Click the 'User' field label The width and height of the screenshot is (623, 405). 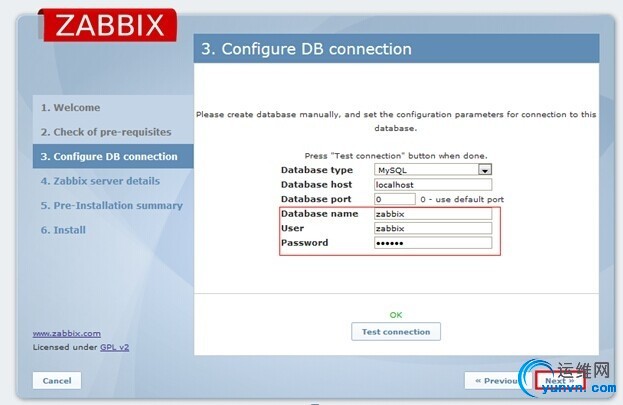pos(292,229)
